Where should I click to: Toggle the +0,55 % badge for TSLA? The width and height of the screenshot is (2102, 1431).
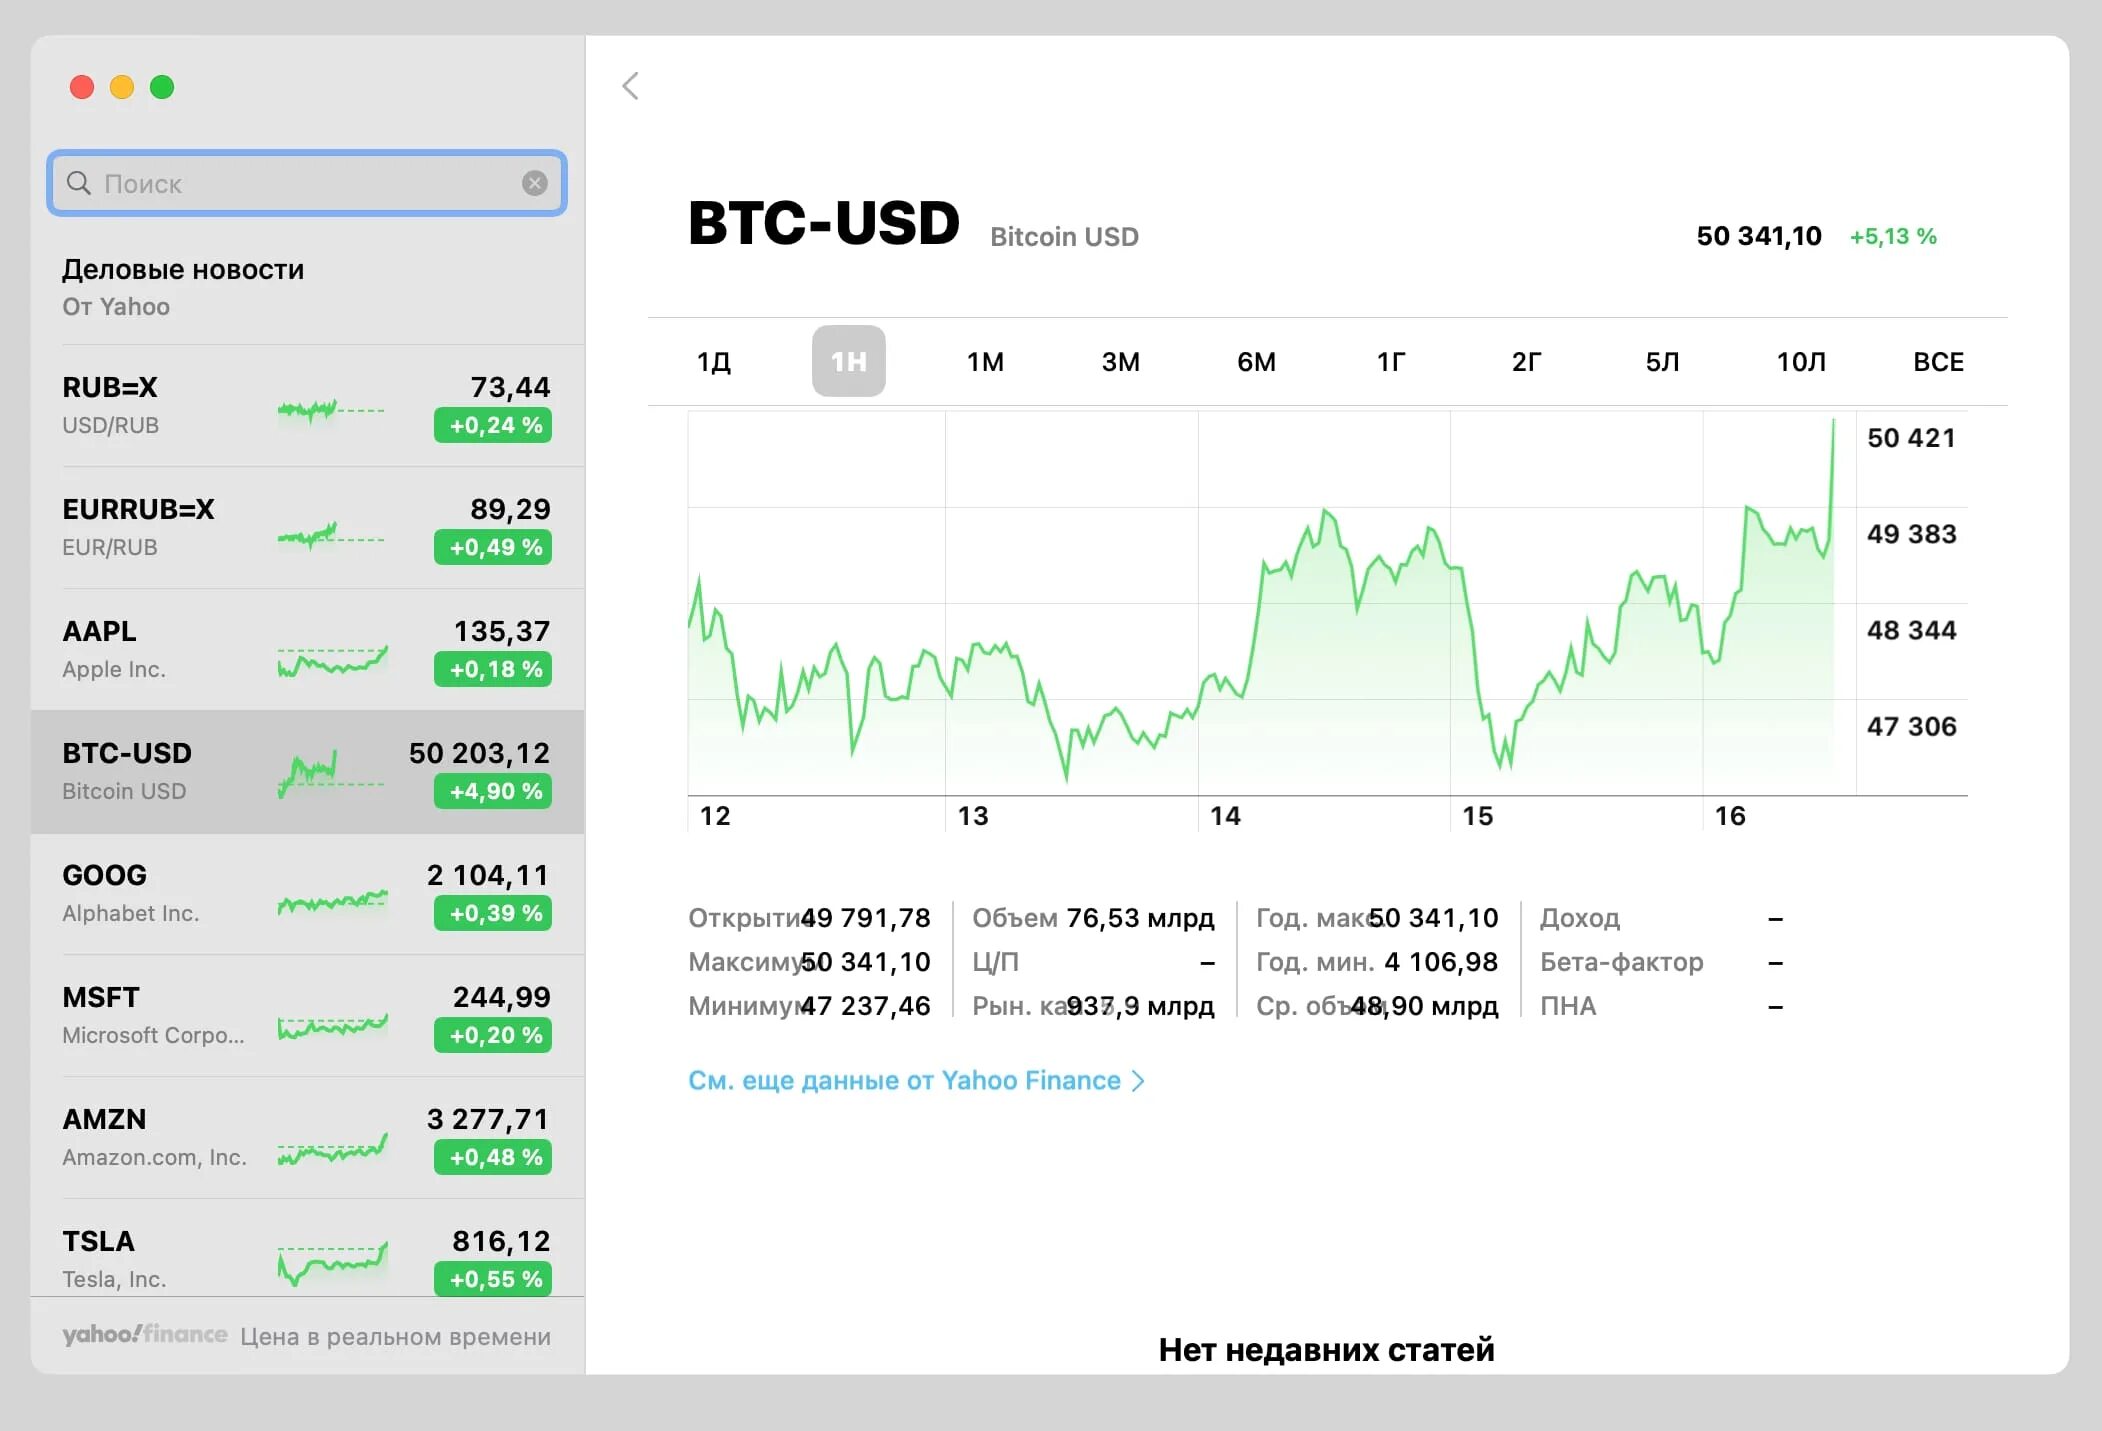click(493, 1279)
